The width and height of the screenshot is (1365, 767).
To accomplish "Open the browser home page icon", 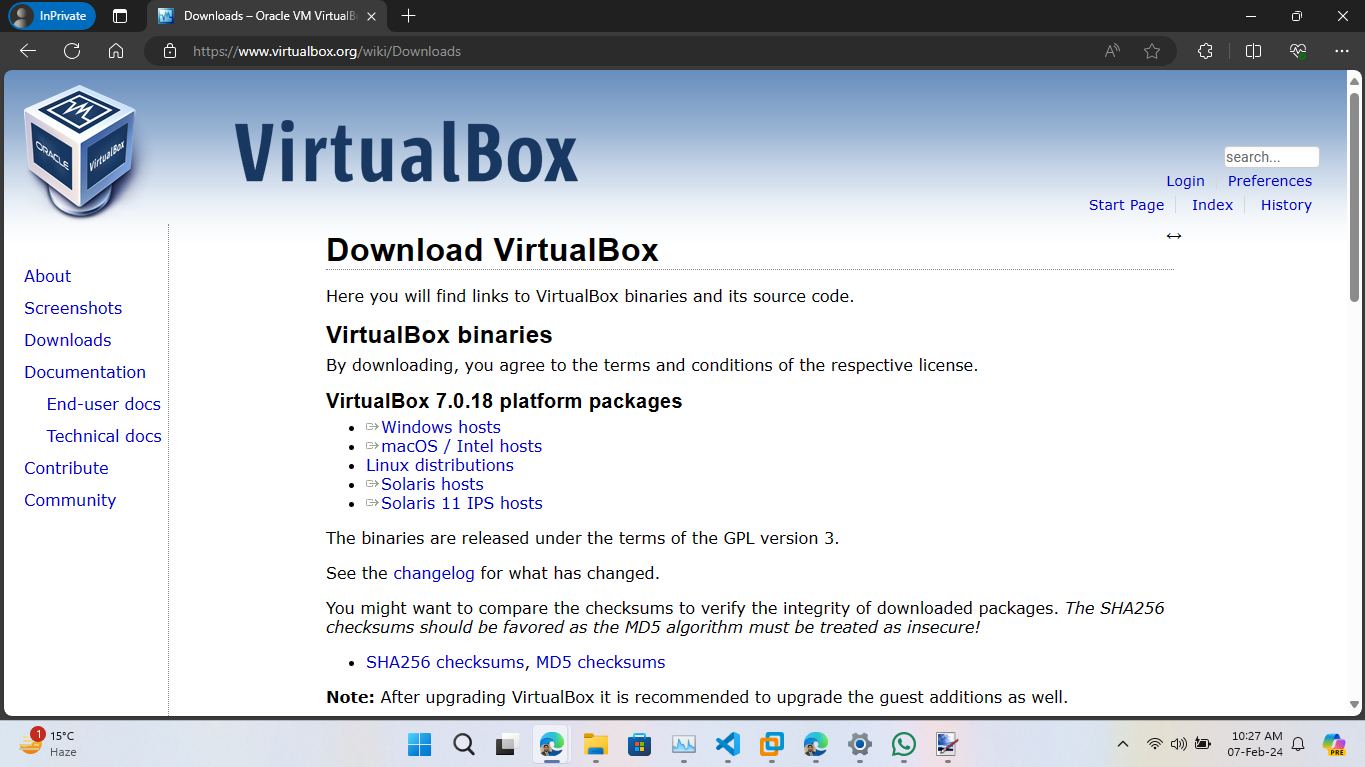I will pos(116,51).
